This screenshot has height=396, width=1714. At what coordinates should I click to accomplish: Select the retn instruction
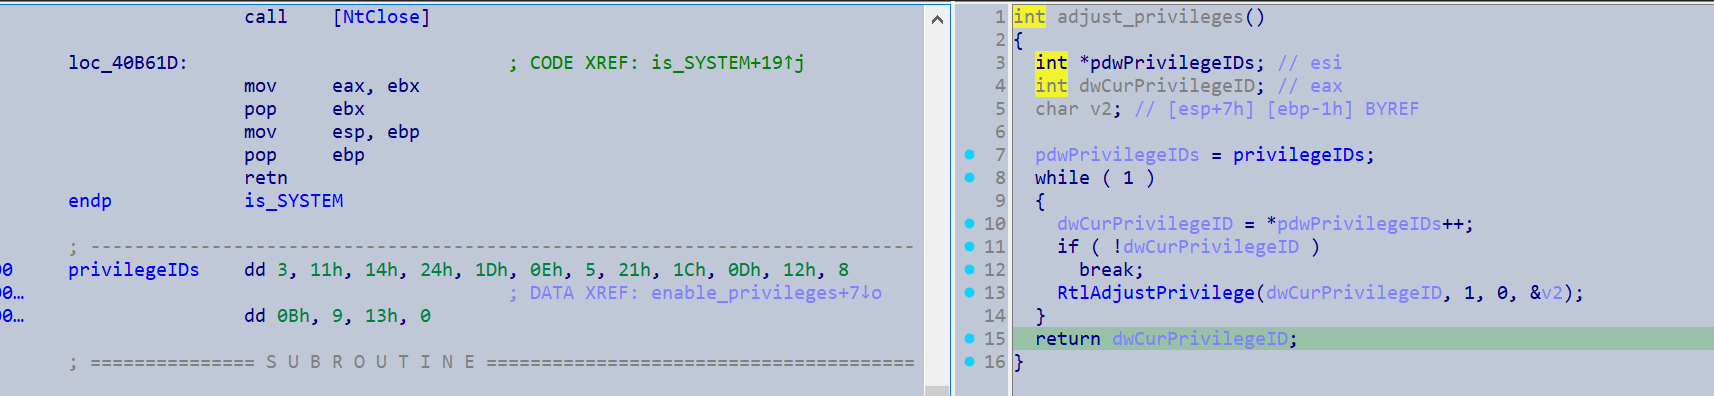[266, 178]
